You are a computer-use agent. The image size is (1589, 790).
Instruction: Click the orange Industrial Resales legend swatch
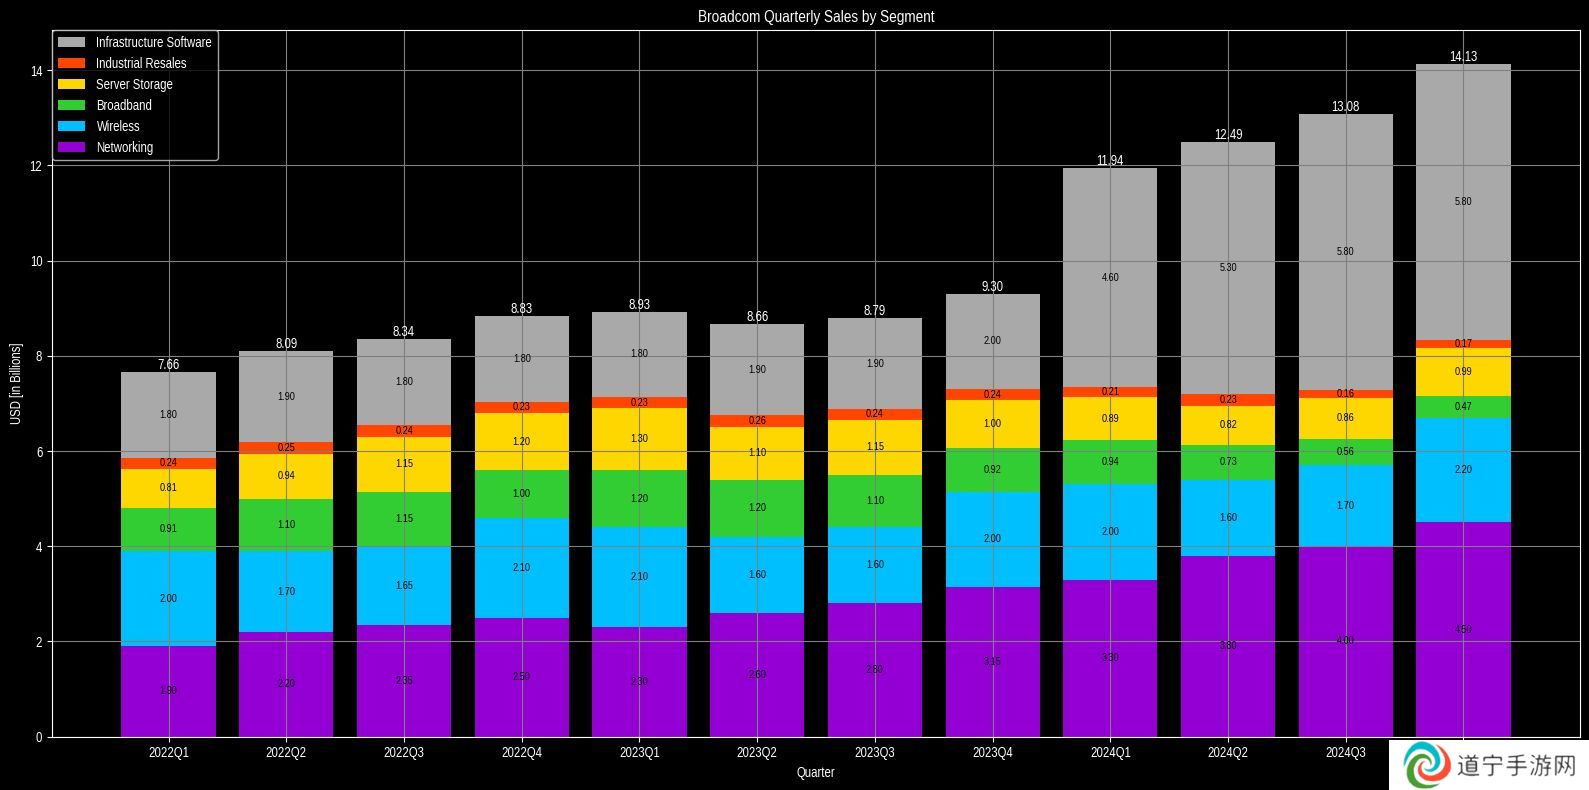[71, 63]
